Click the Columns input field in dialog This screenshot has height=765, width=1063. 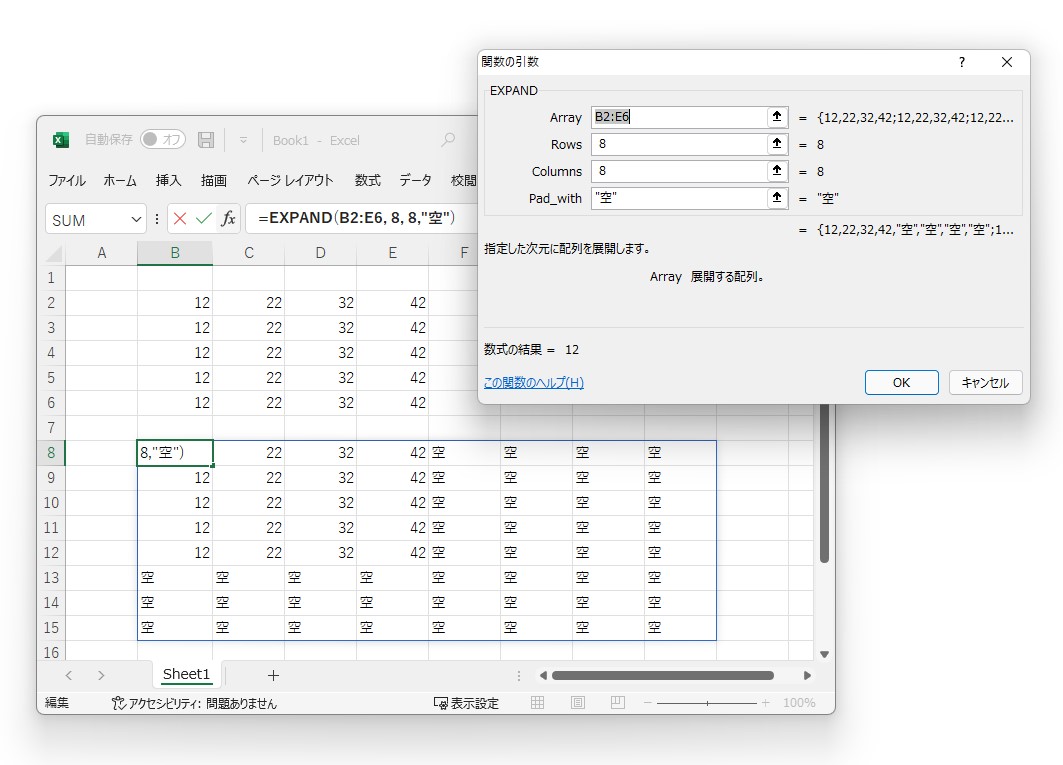(x=679, y=171)
